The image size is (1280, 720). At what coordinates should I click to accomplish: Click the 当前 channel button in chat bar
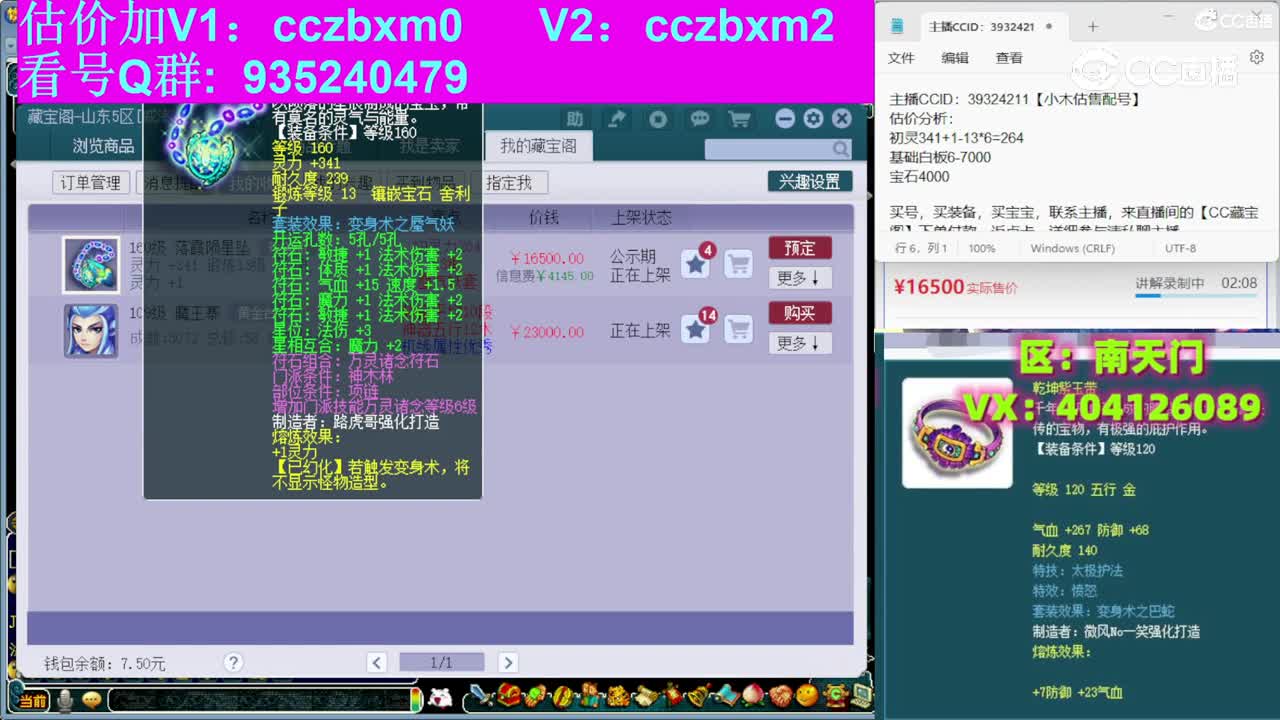point(32,701)
